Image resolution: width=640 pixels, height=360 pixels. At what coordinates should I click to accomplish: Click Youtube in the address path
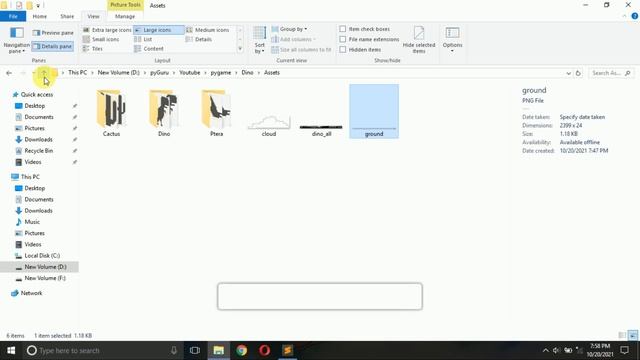pyautogui.click(x=190, y=73)
